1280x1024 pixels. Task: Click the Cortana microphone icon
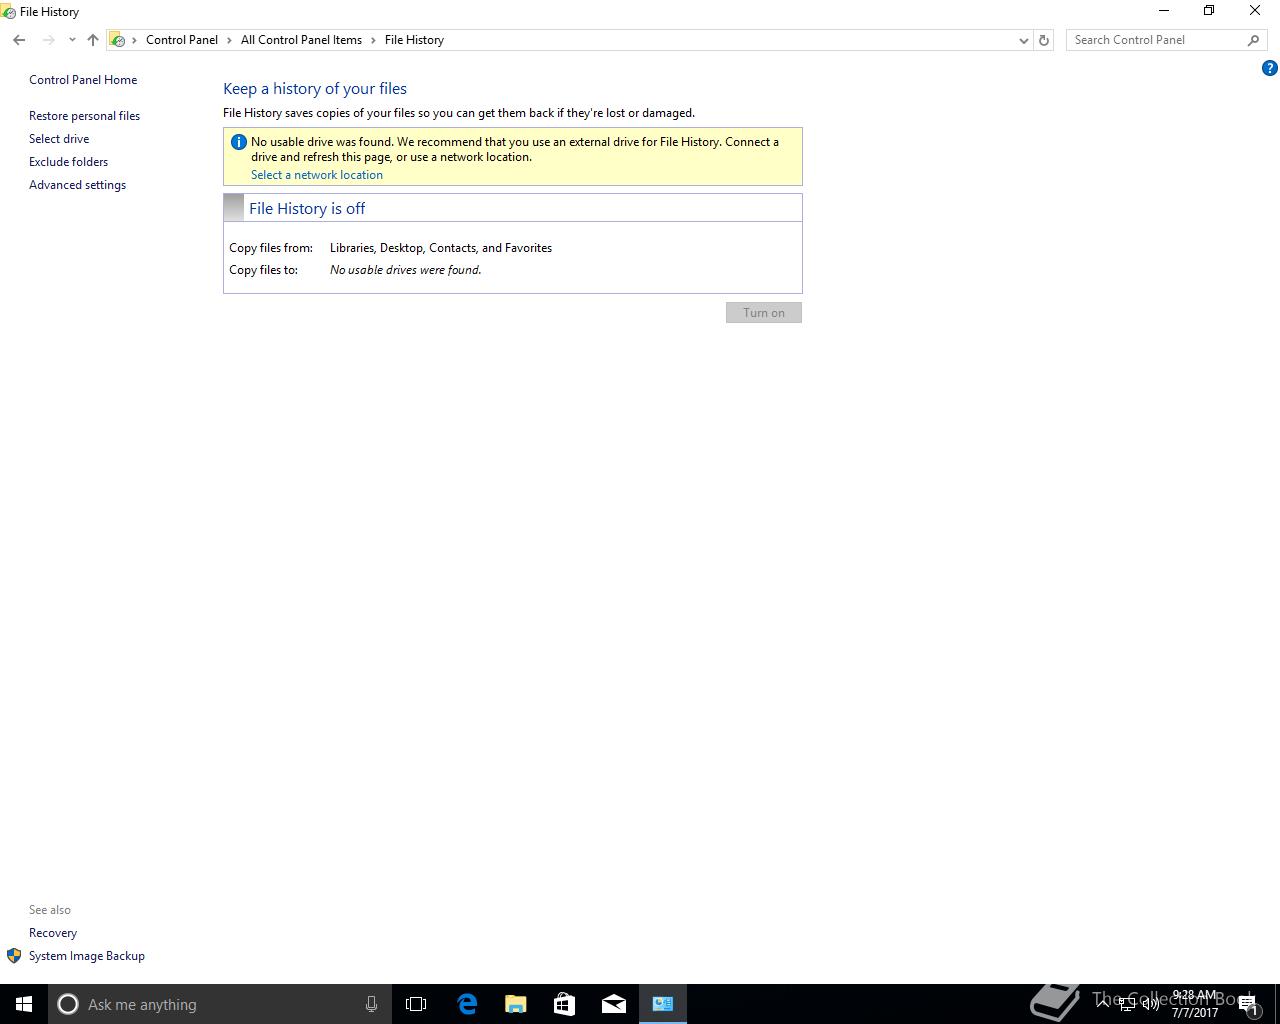tap(371, 1004)
